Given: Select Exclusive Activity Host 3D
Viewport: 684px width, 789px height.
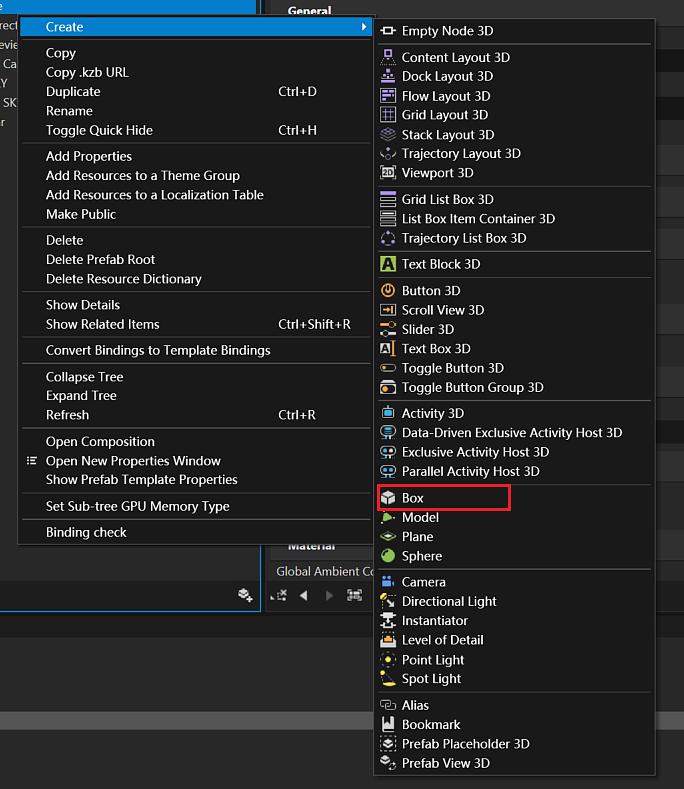Looking at the screenshot, I should click(475, 452).
